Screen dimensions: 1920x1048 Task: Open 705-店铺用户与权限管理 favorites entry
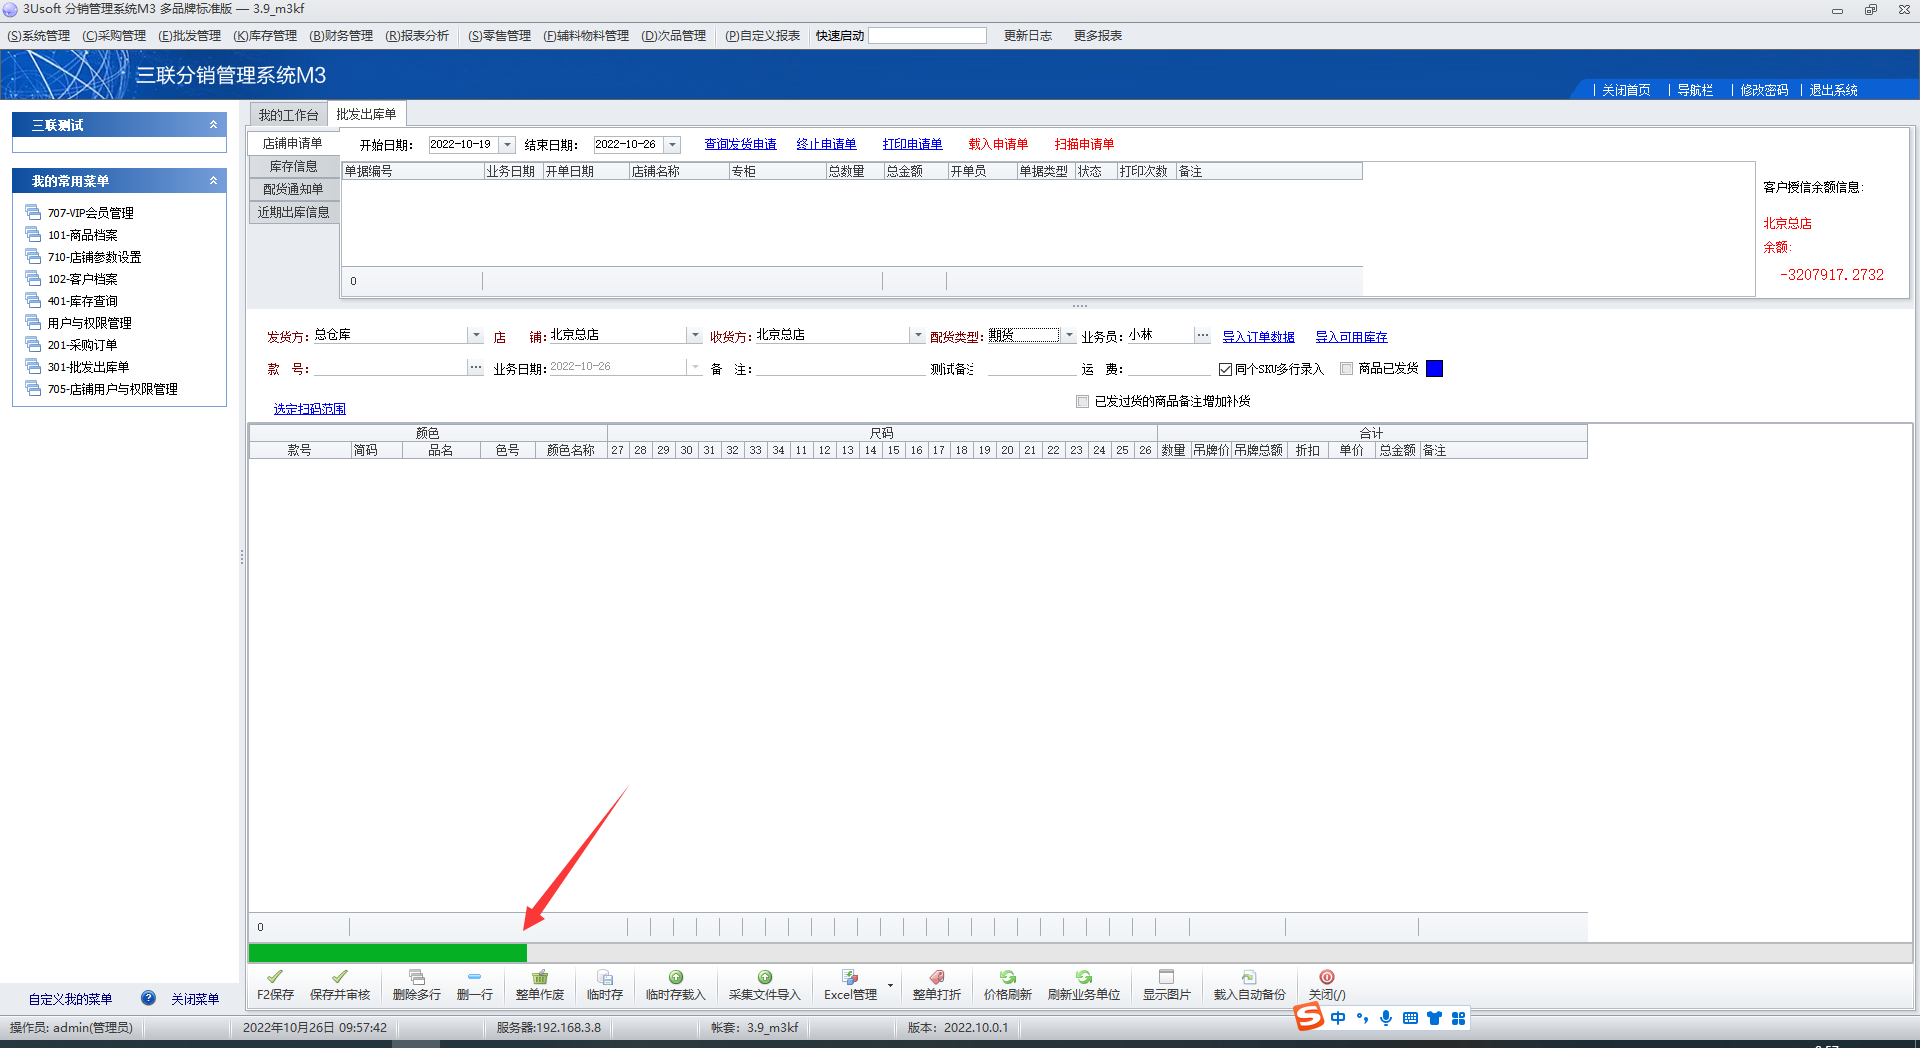tap(113, 389)
